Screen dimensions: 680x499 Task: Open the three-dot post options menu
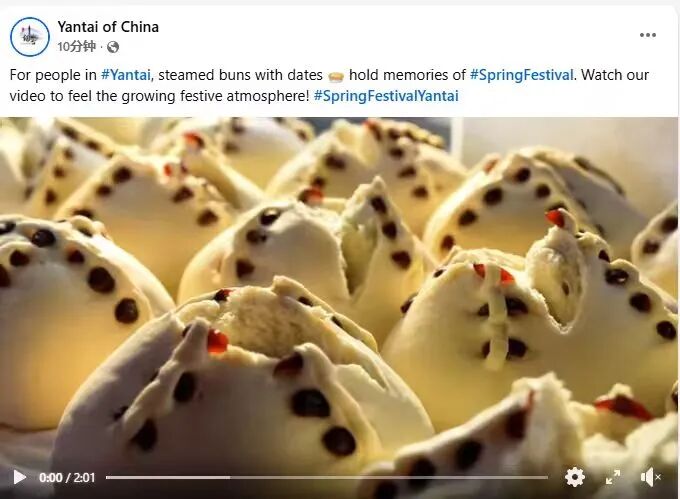[x=647, y=35]
